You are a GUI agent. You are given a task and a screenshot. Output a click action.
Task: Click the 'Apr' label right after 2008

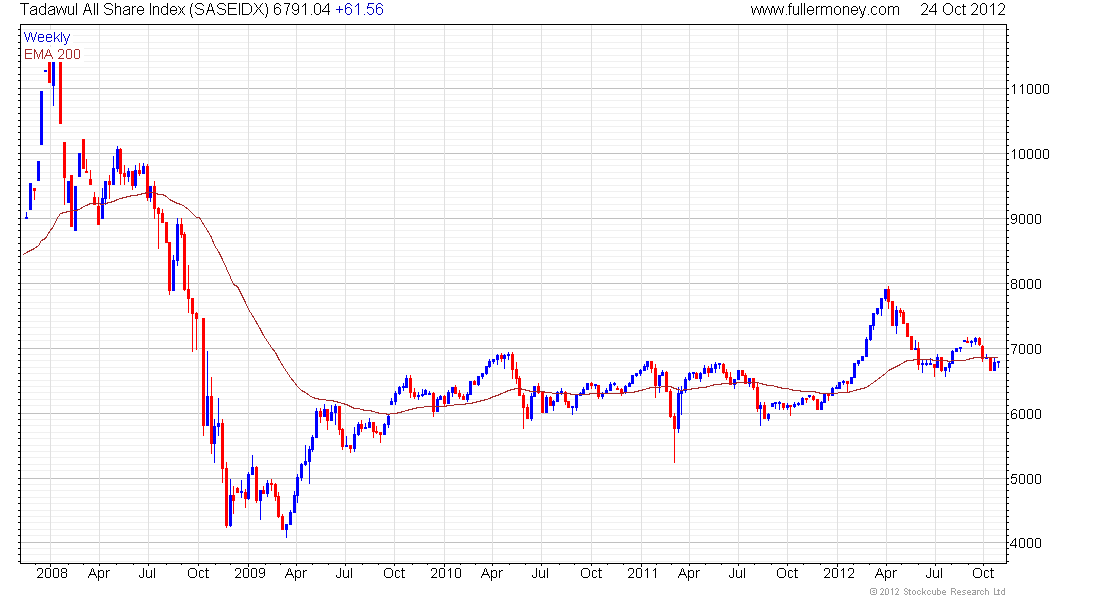(x=99, y=574)
